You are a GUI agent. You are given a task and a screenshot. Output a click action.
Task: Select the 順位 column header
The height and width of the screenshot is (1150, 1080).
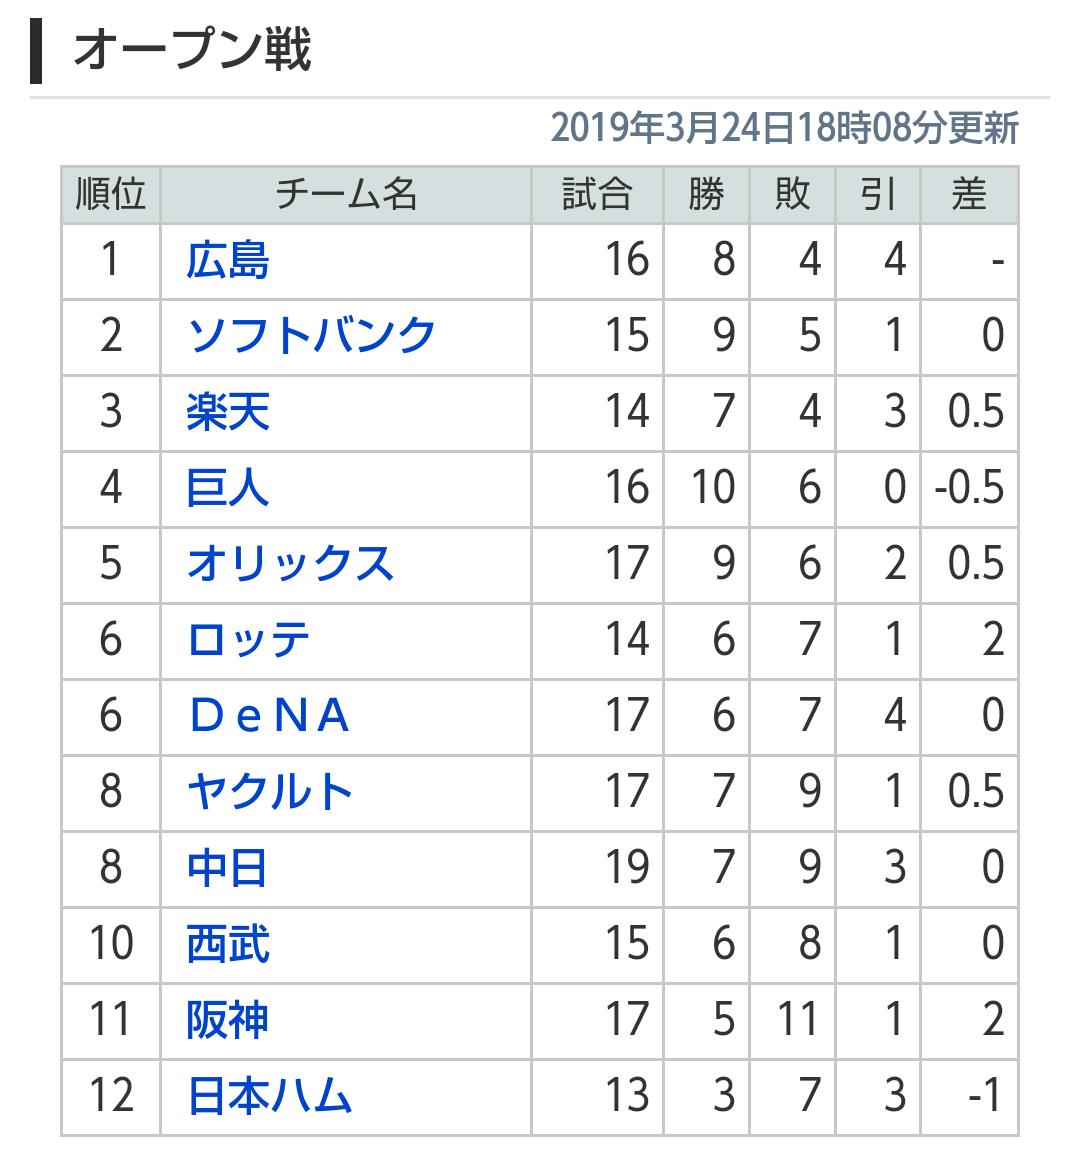[x=111, y=195]
